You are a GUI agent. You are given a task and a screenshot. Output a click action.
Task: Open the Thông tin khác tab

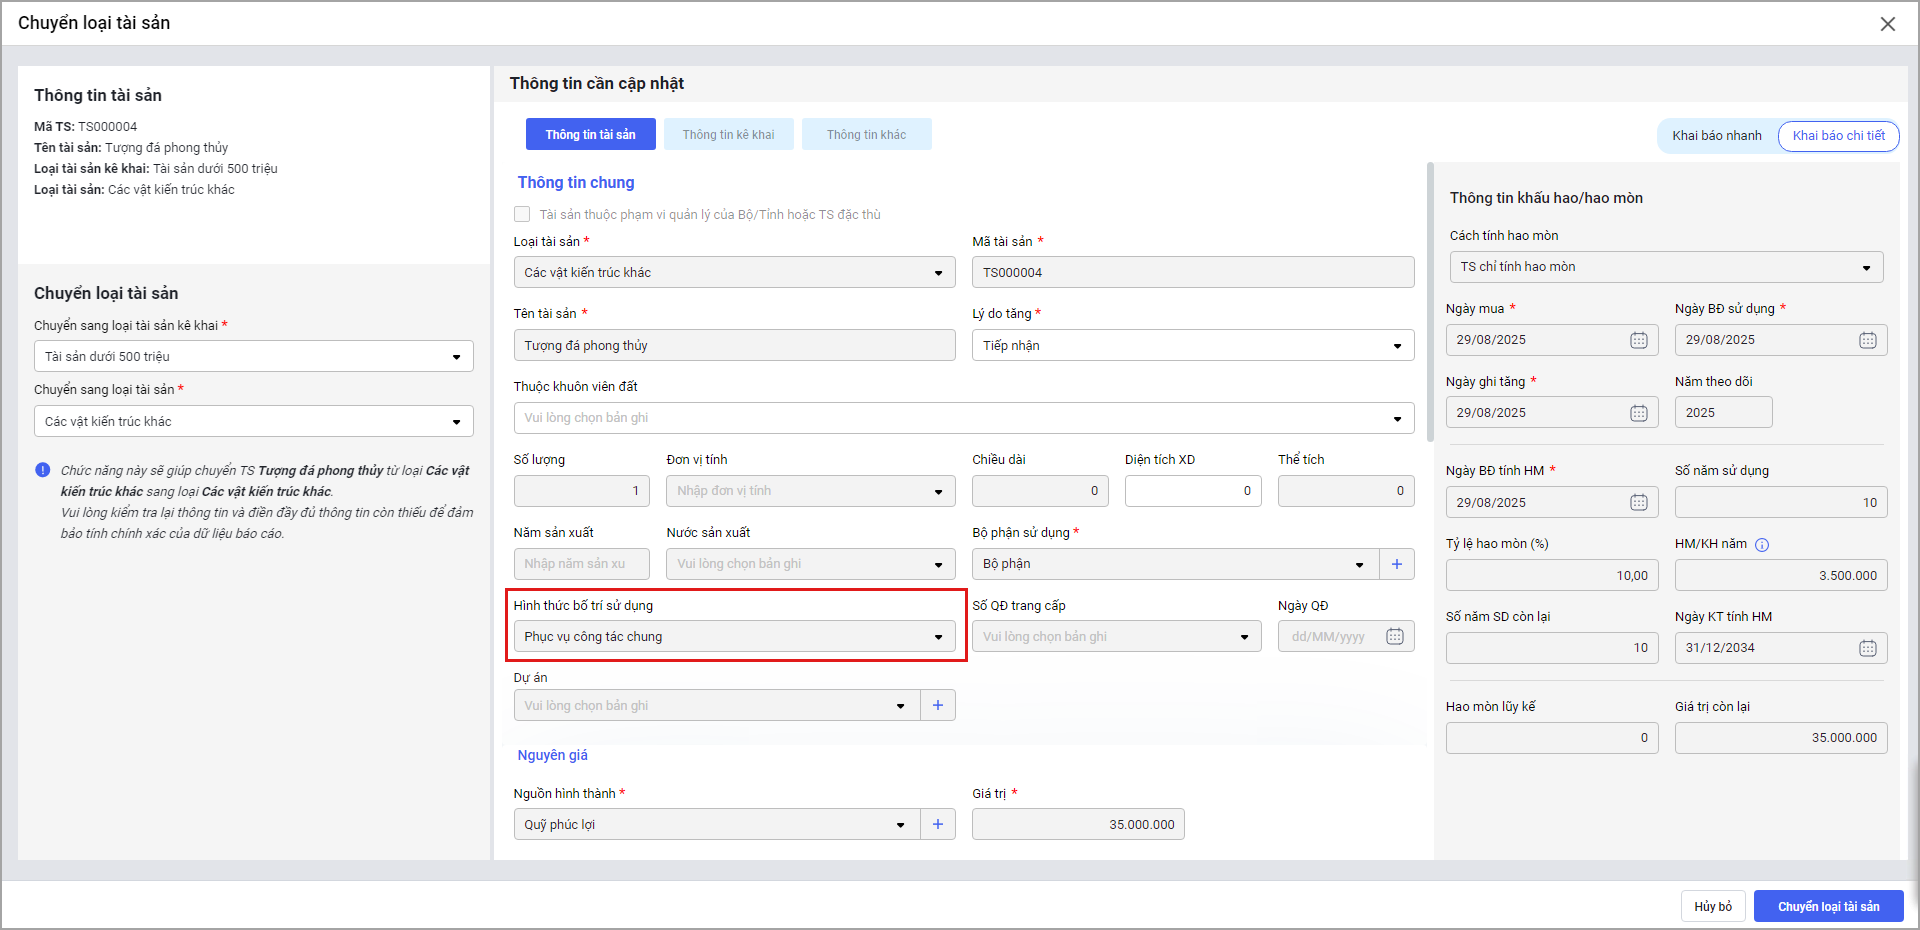[x=866, y=135]
